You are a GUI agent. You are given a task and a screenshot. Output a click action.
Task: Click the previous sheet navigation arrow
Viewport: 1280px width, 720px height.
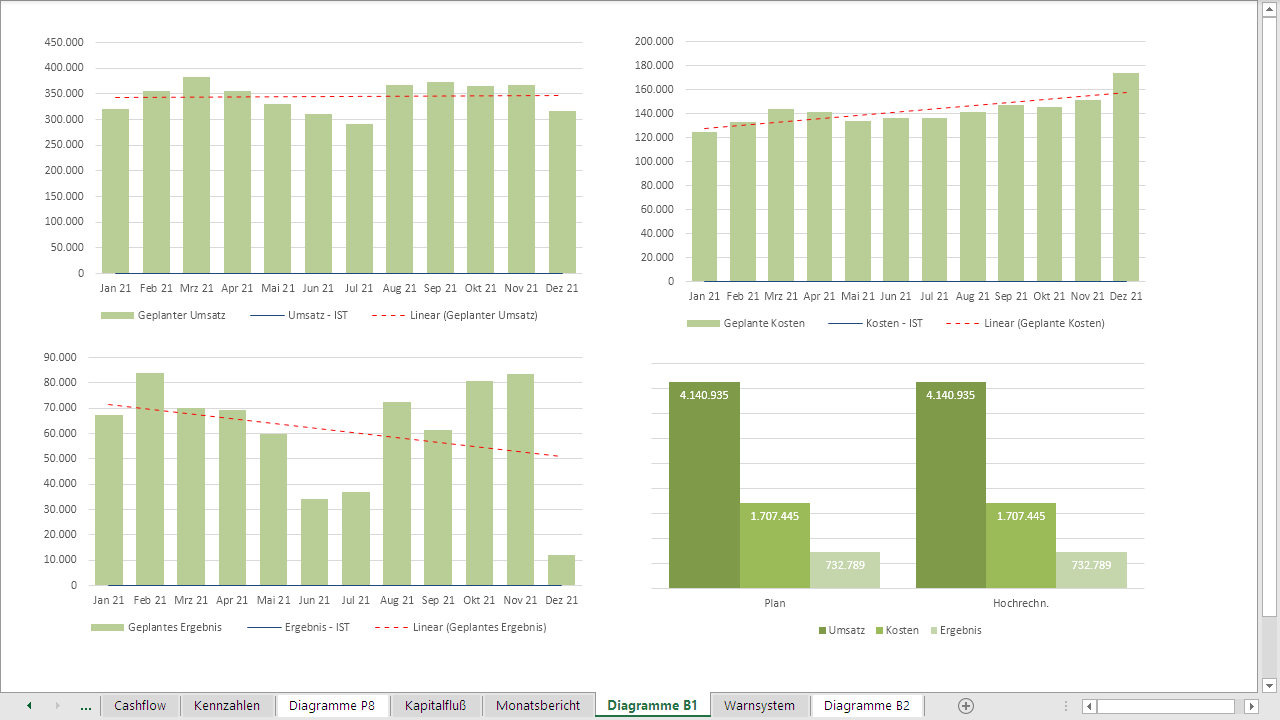[29, 706]
